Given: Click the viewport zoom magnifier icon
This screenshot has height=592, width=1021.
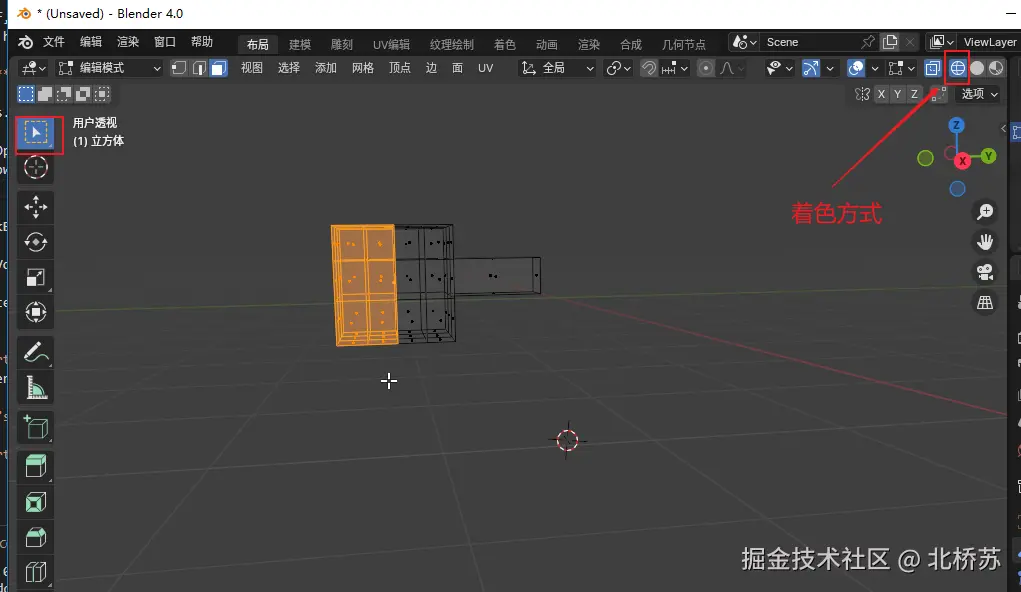Looking at the screenshot, I should pos(985,212).
